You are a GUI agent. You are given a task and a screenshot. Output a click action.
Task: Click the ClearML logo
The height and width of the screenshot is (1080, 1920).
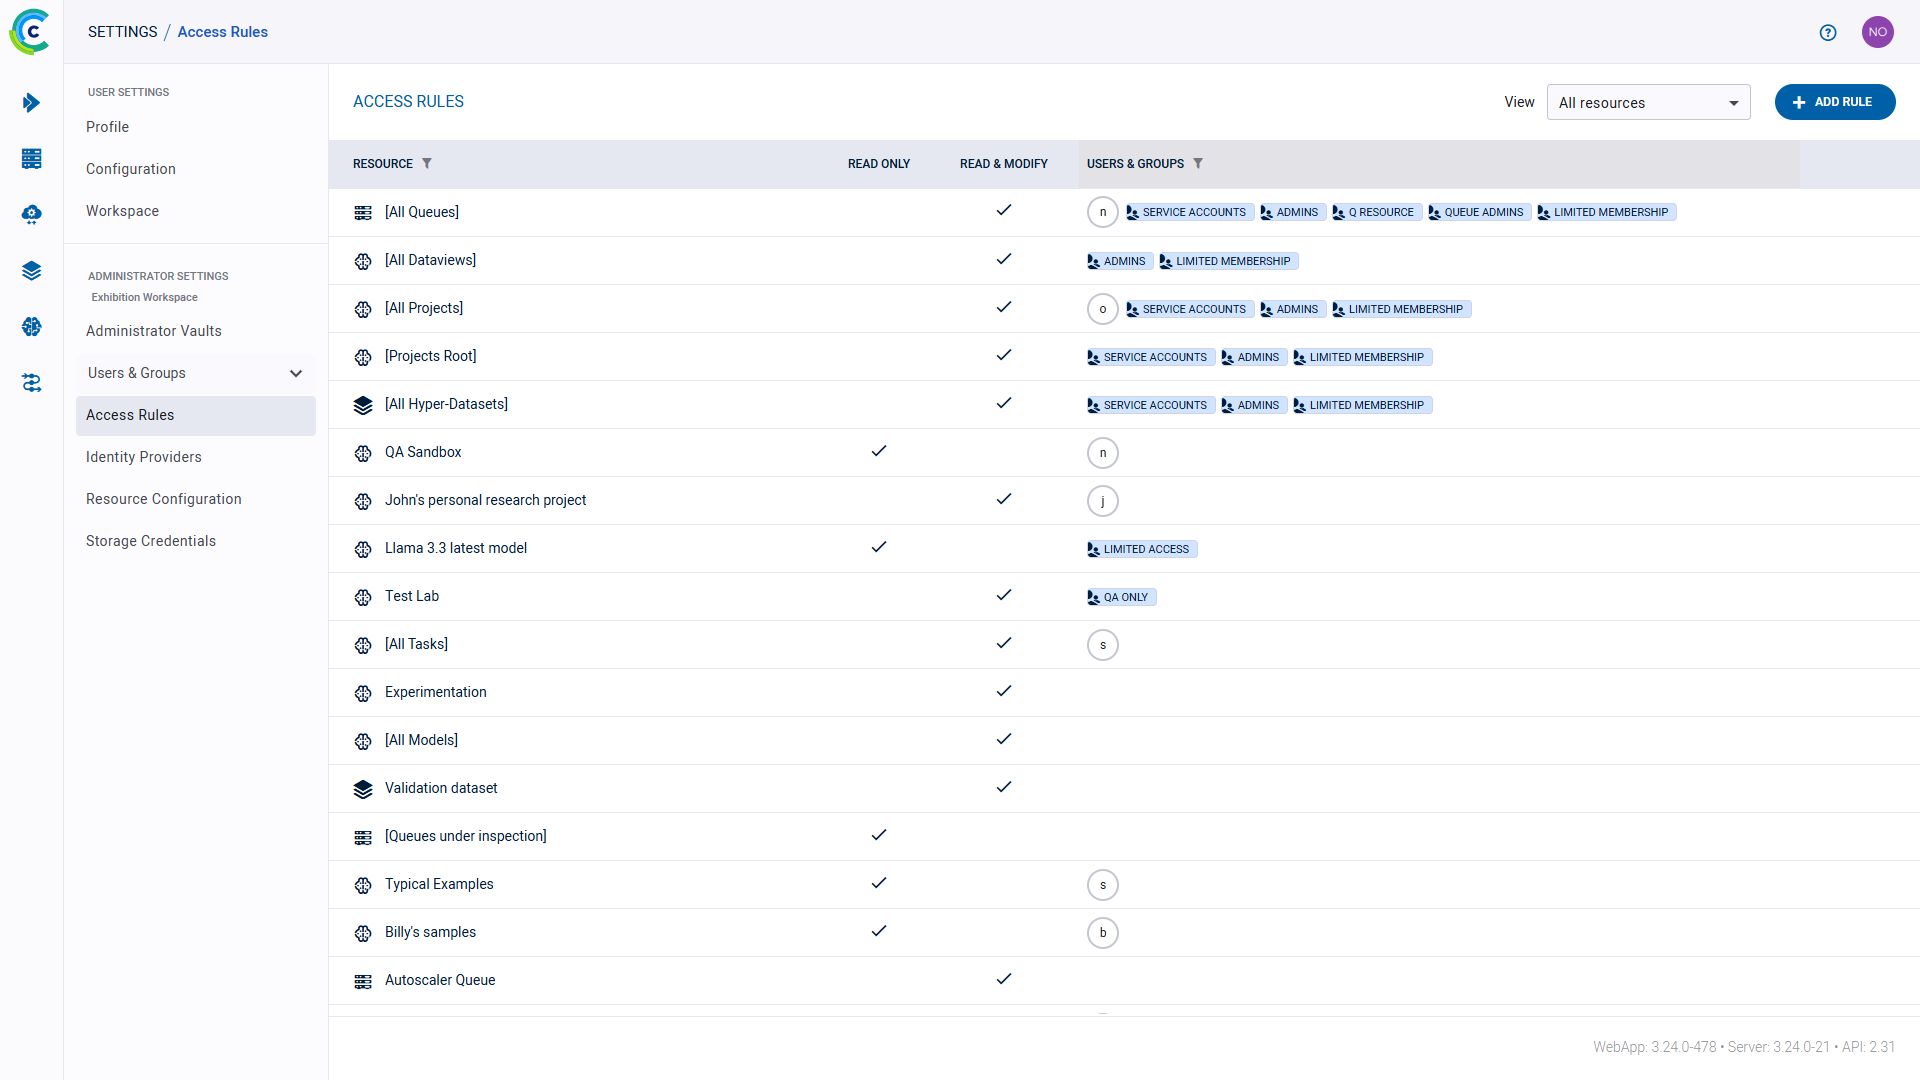(x=30, y=32)
